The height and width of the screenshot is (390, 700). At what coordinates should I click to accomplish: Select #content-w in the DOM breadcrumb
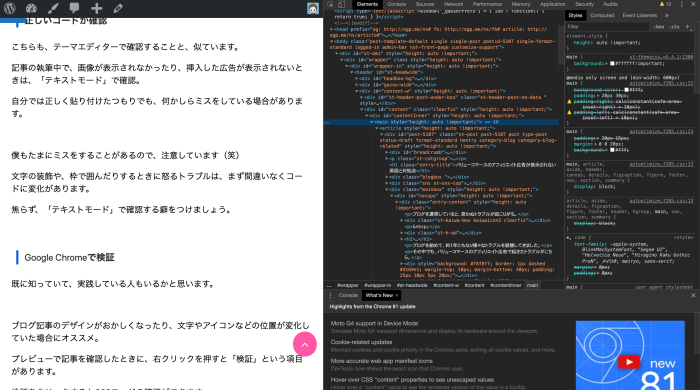click(446, 285)
